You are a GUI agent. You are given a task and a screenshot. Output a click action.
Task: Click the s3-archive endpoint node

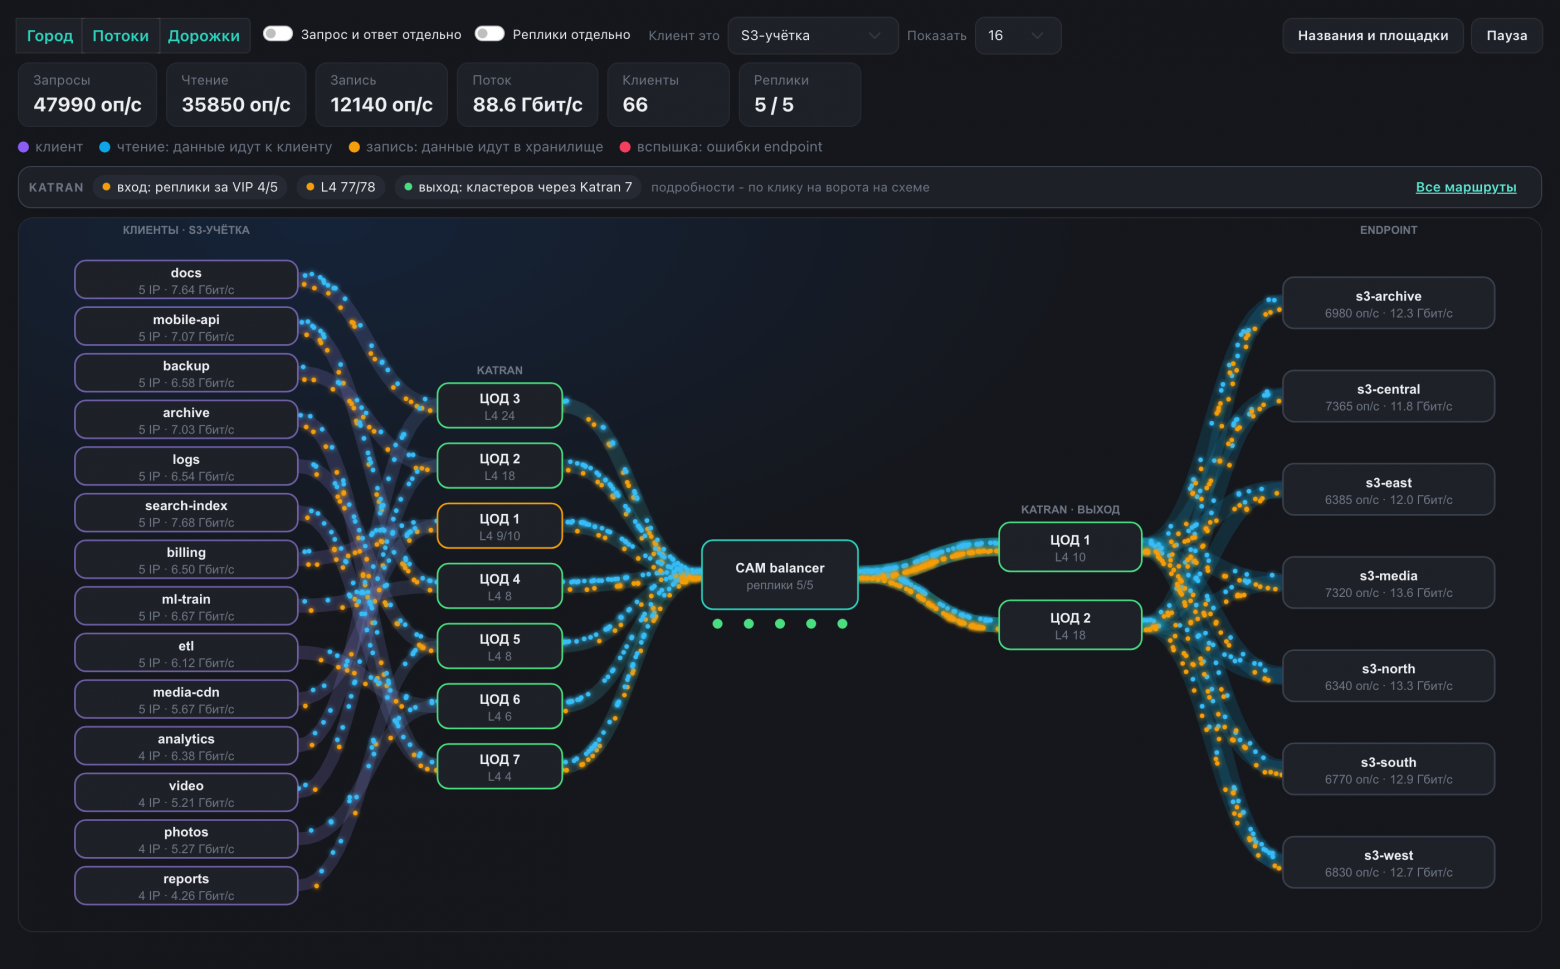tap(1389, 303)
